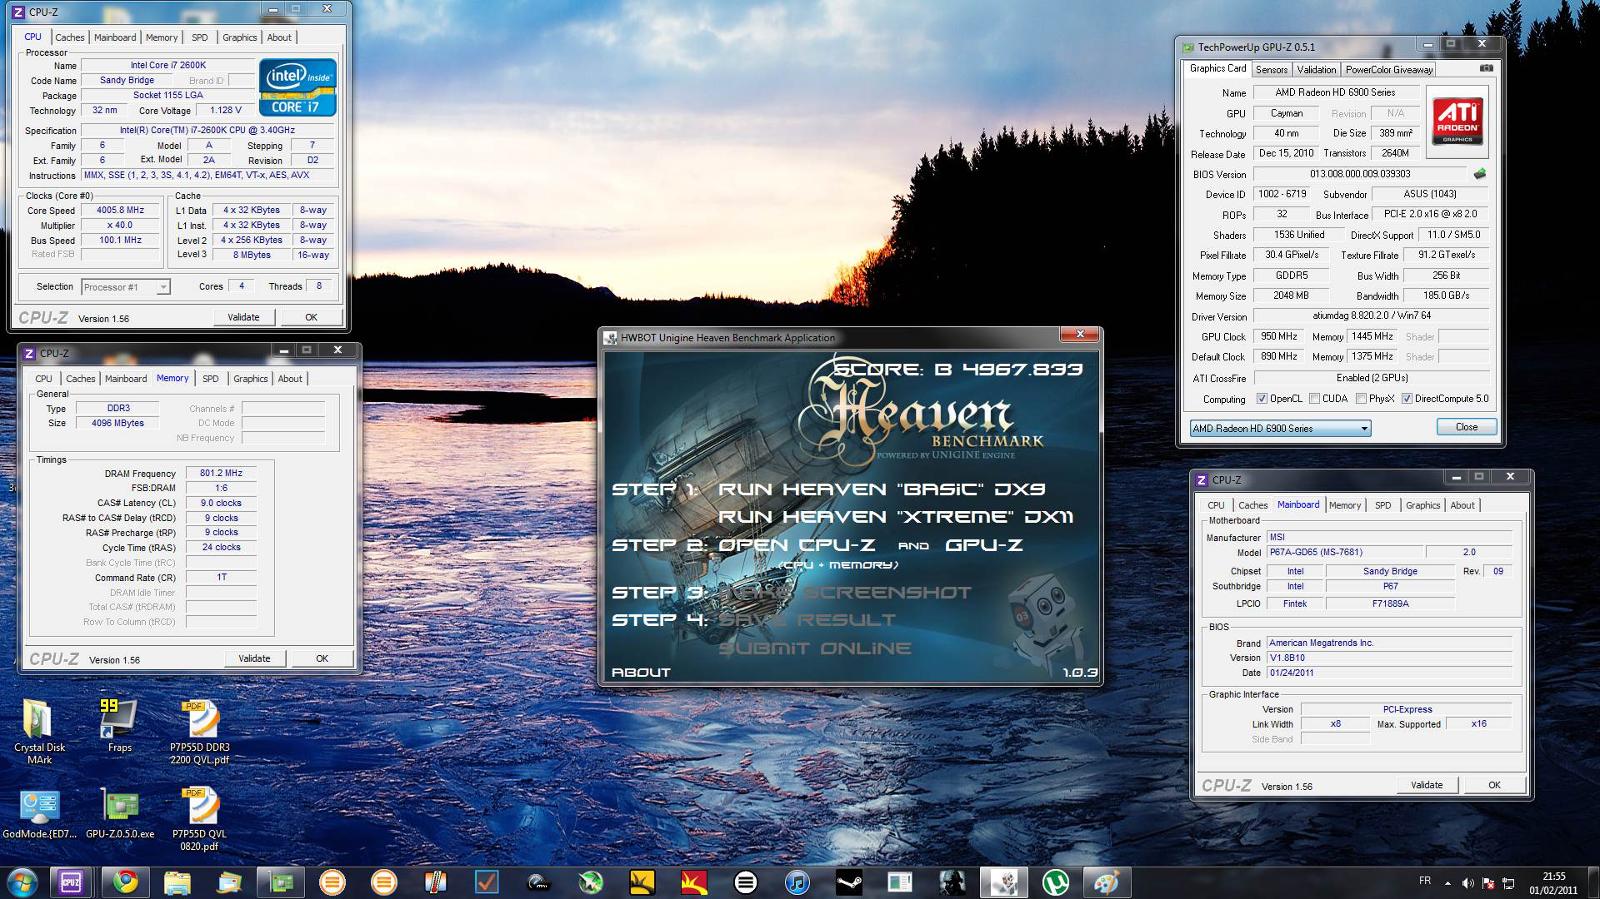Open SPD tab in top-left CPU-Z window
This screenshot has height=899, width=1600.
pos(200,38)
